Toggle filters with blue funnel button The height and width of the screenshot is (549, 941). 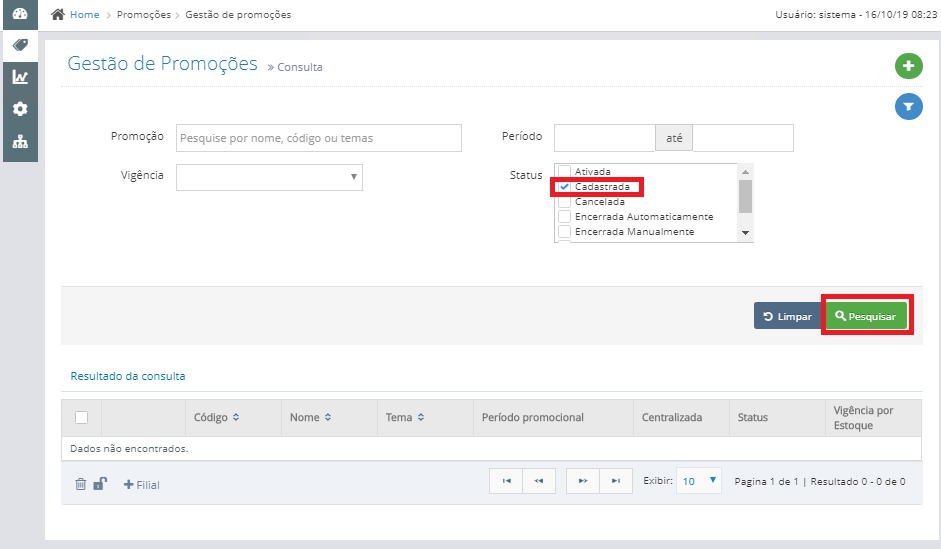point(908,107)
